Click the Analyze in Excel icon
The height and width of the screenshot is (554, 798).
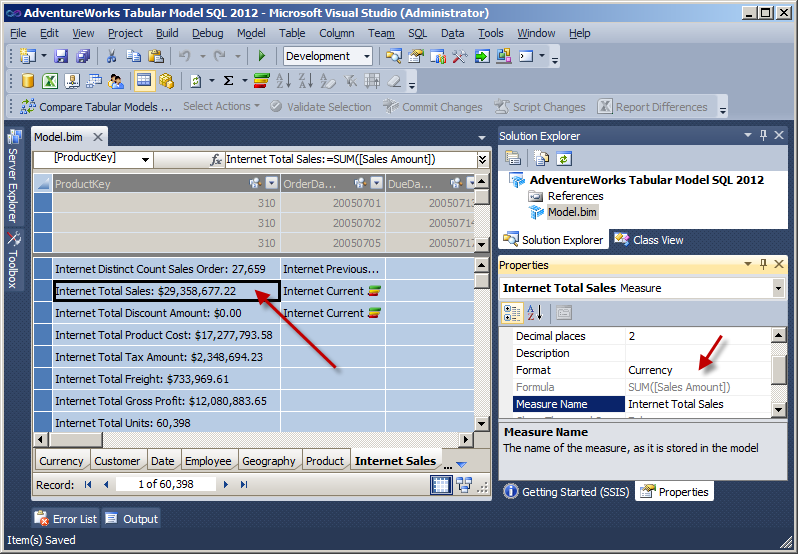(50, 81)
